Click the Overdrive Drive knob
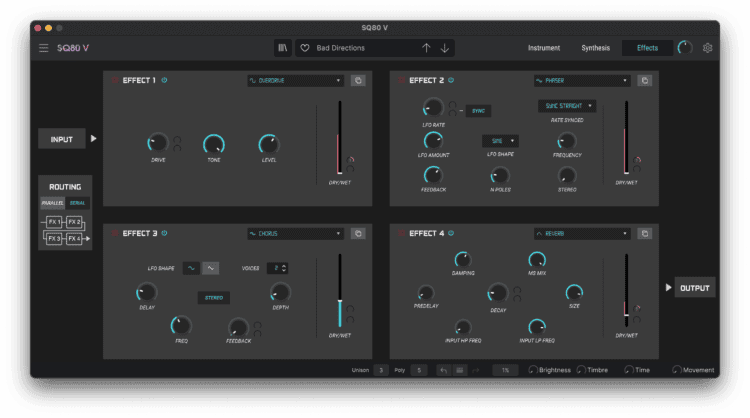Image resolution: width=750 pixels, height=418 pixels. click(157, 143)
